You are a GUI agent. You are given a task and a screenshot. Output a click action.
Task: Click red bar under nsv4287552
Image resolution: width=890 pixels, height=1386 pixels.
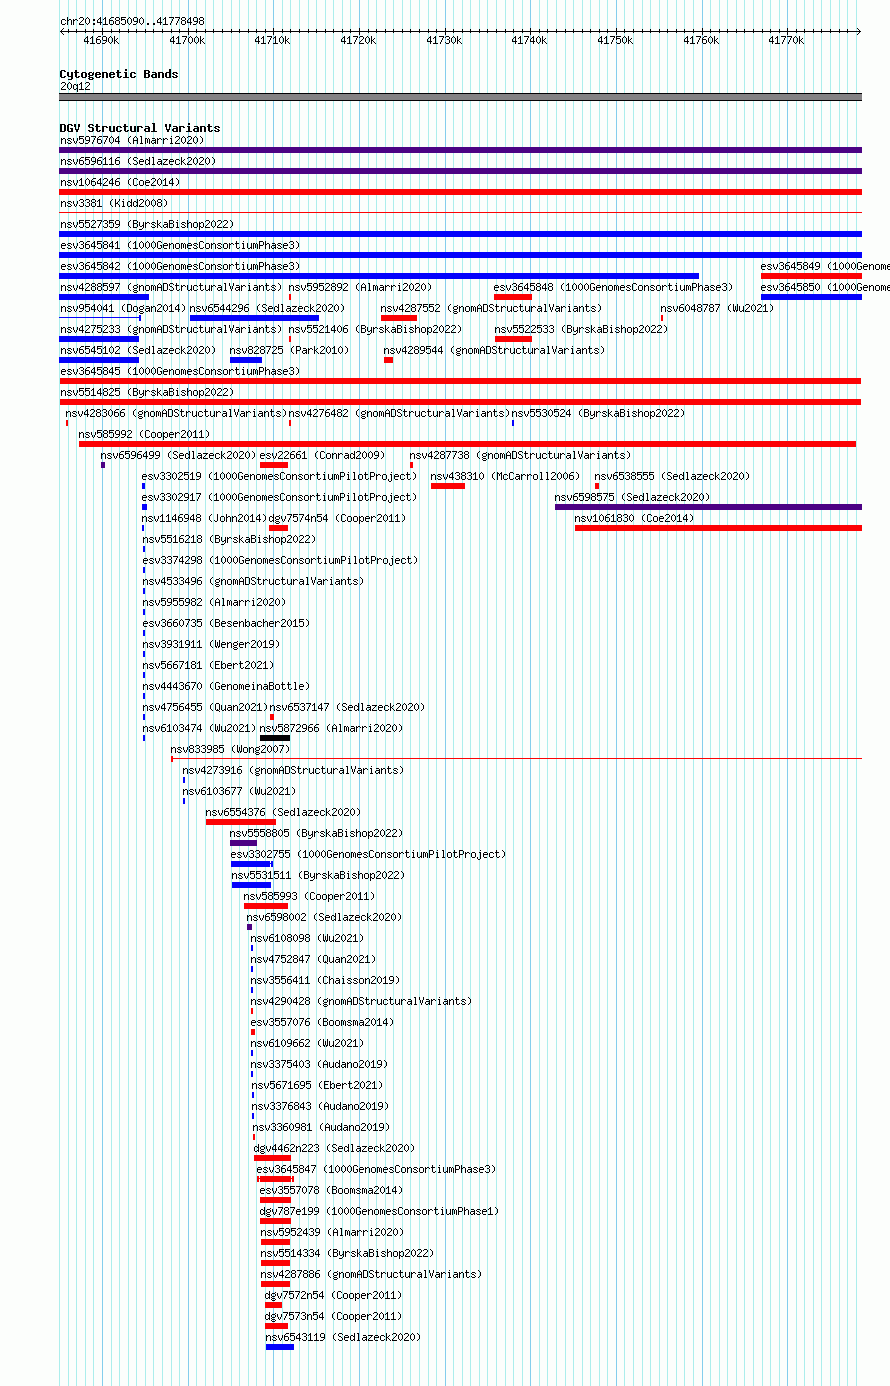[399, 318]
